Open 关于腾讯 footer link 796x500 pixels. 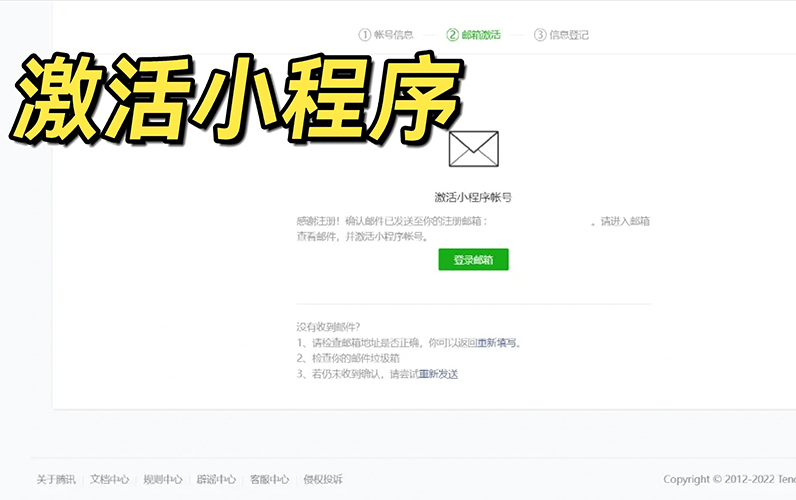click(56, 479)
